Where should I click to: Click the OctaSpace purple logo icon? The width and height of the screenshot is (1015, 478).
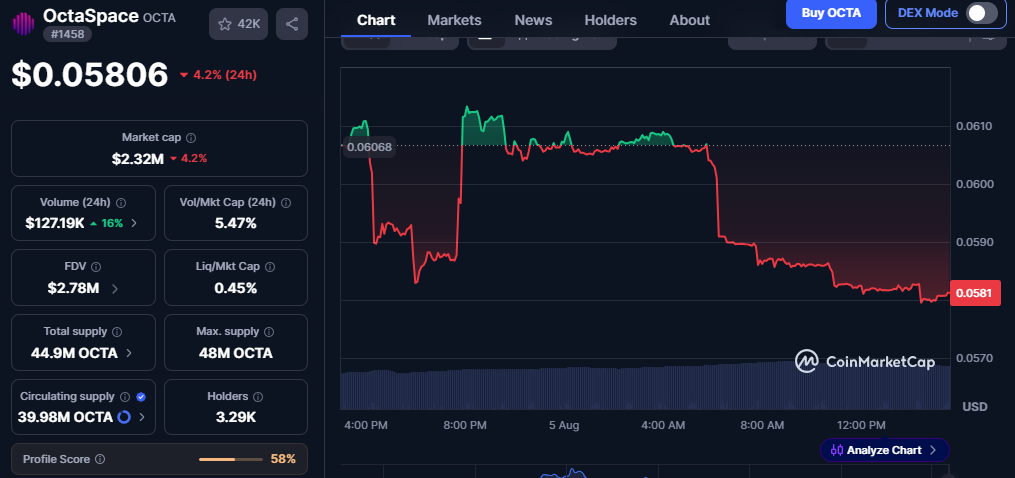click(23, 24)
